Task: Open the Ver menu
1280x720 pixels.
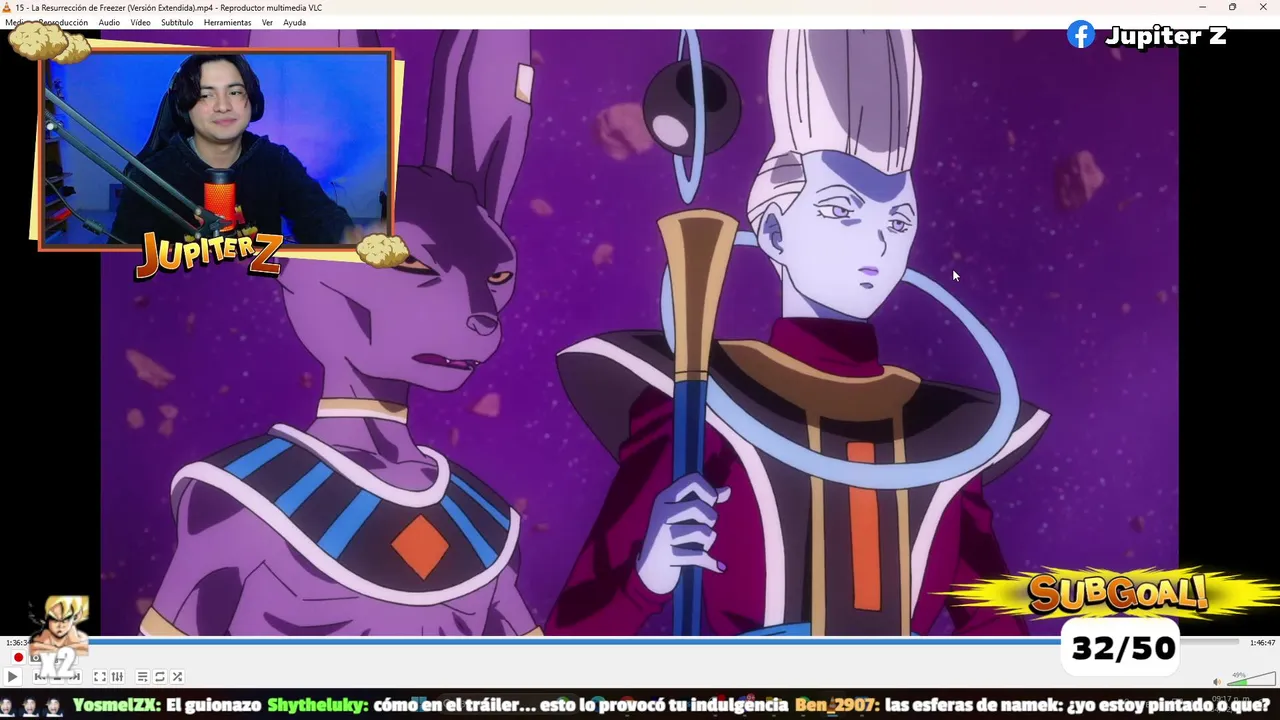Action: 267,22
